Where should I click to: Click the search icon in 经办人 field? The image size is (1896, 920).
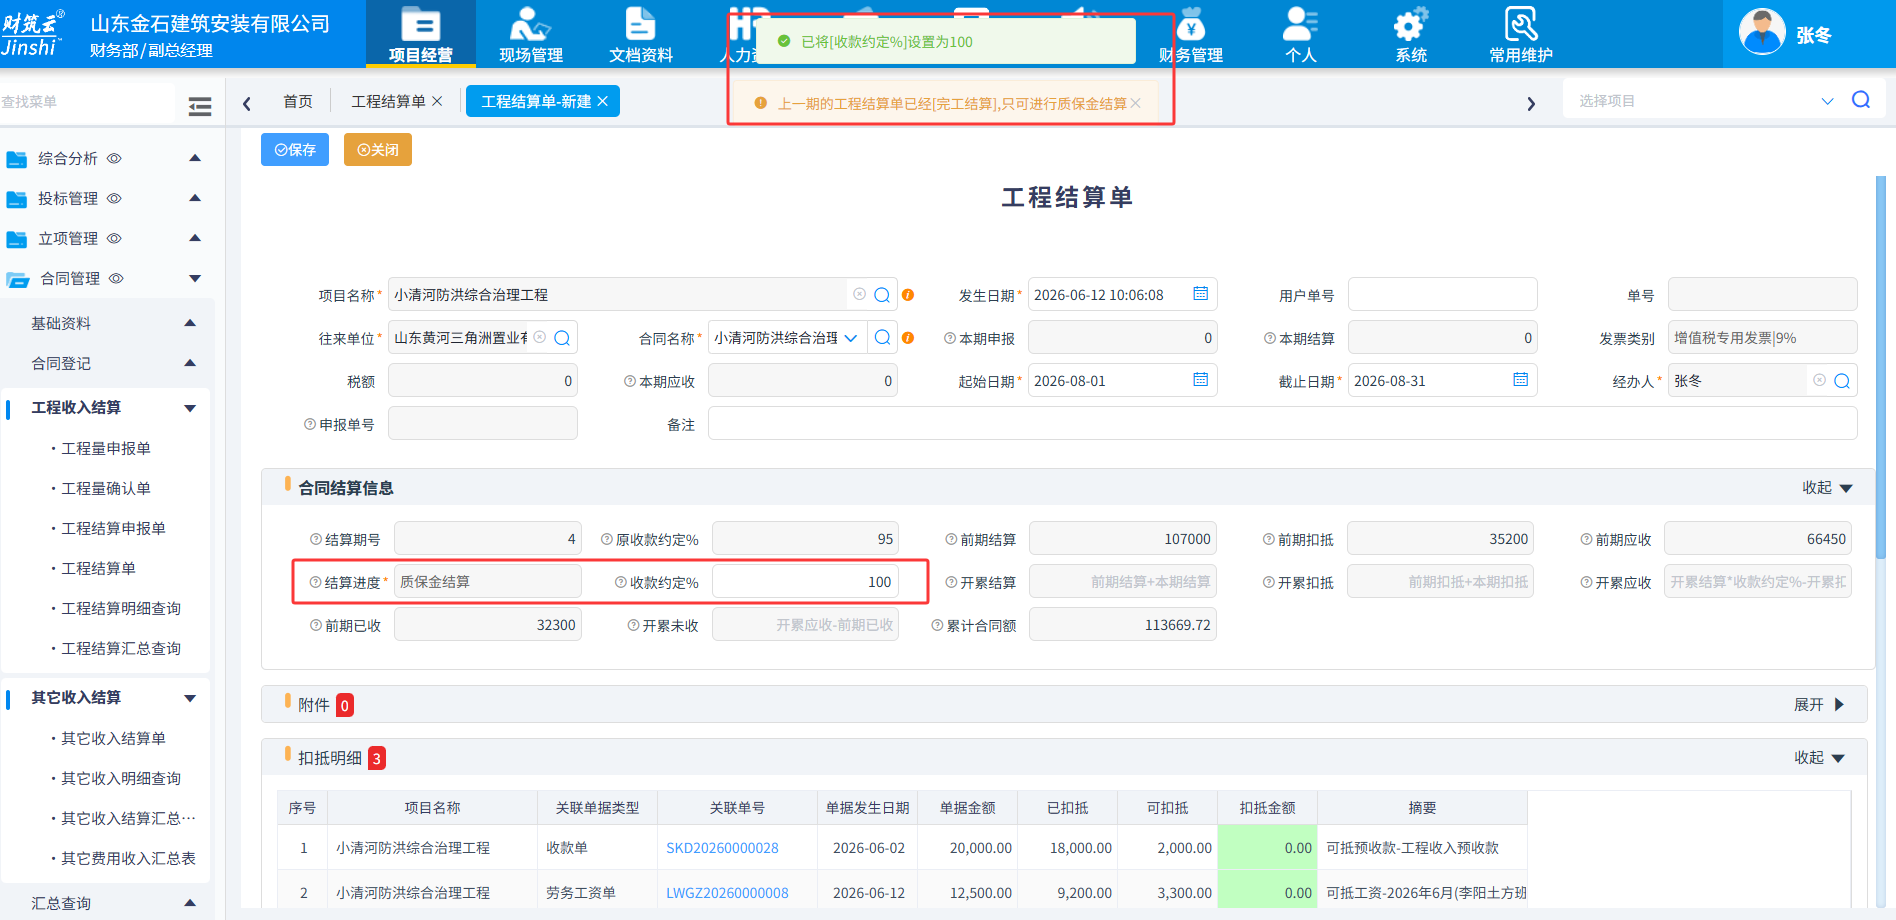point(1842,381)
